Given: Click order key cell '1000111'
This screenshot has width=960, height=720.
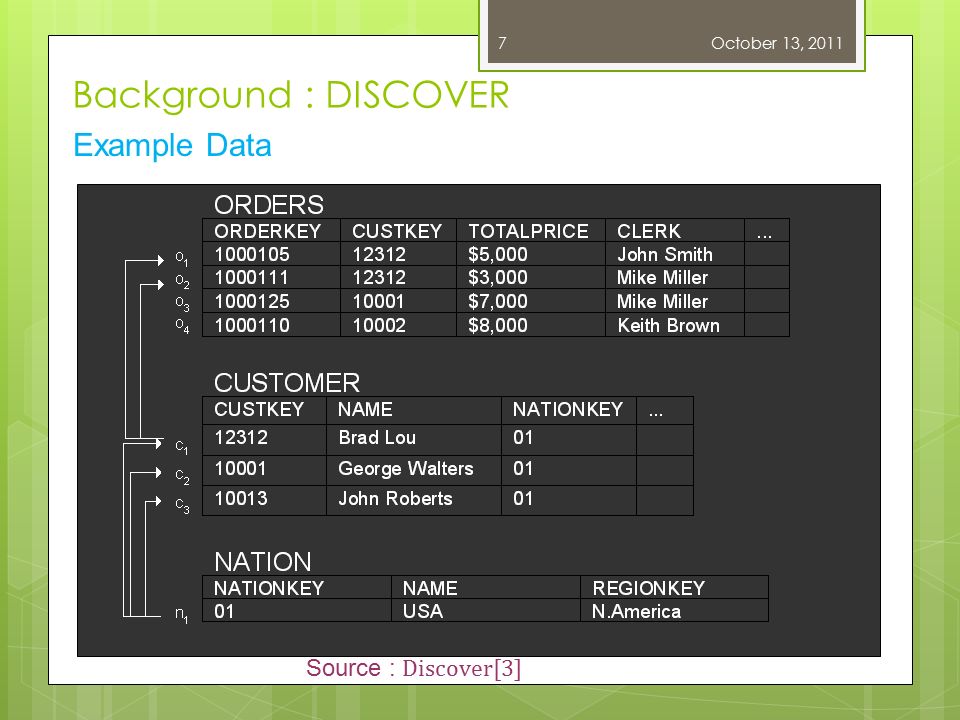Looking at the screenshot, I should click(x=251, y=277).
